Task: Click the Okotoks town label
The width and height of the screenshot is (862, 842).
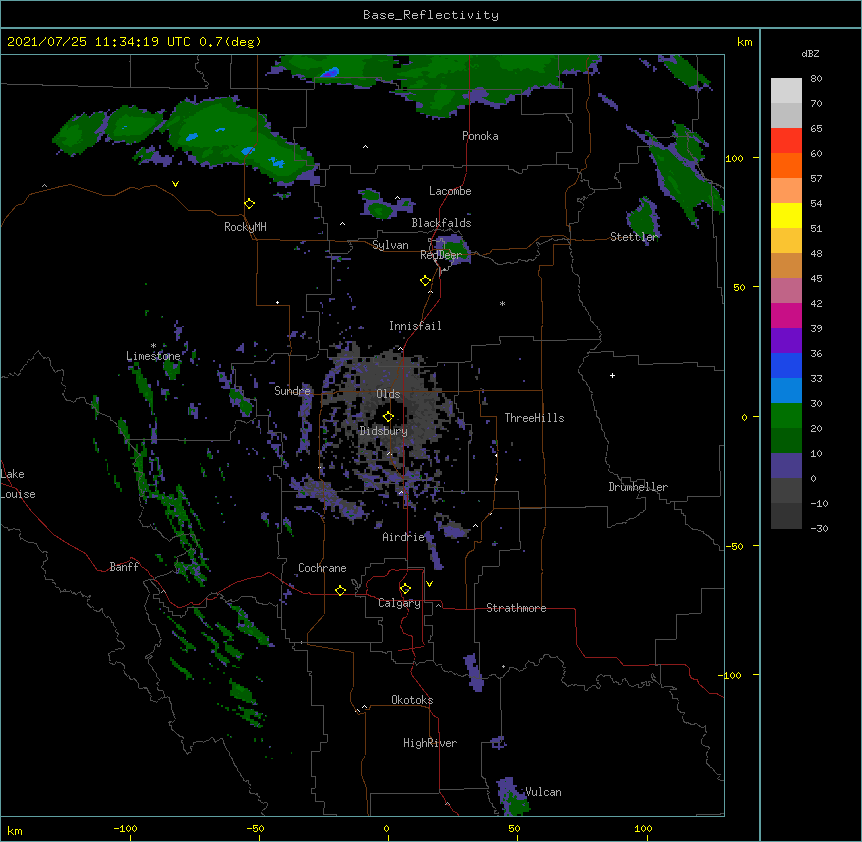Action: coord(412,700)
